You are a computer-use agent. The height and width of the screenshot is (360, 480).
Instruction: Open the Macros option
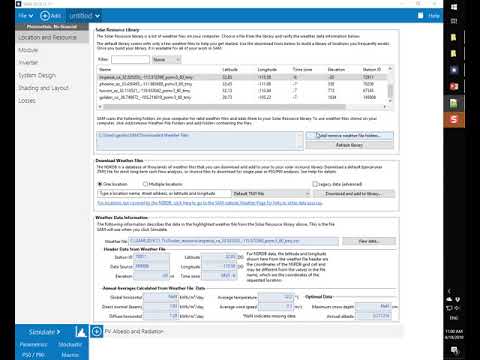tap(70, 355)
